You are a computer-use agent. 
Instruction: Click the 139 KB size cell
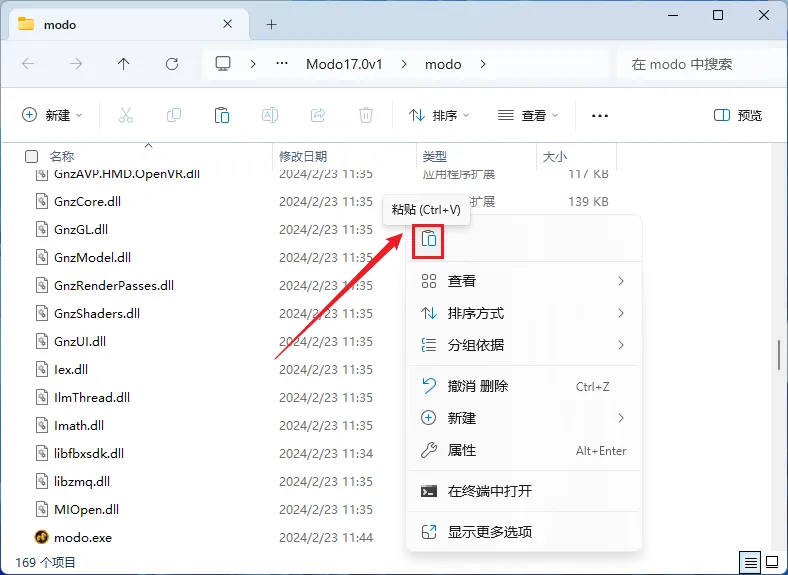pos(588,202)
